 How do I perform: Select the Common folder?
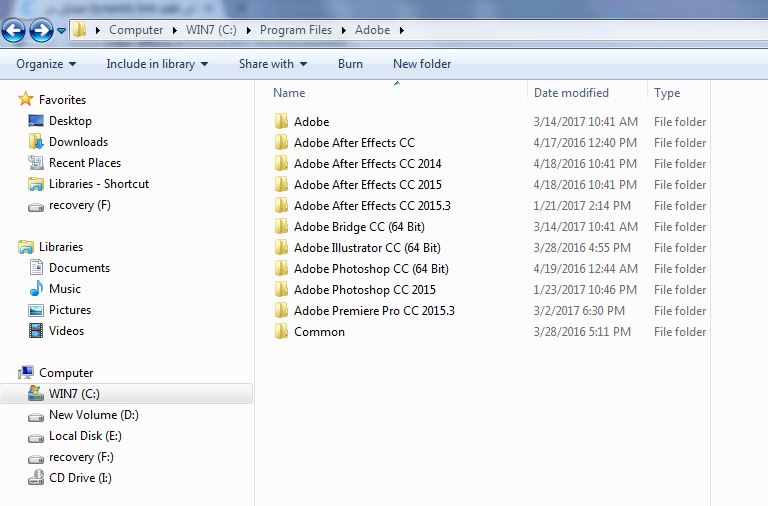(319, 332)
